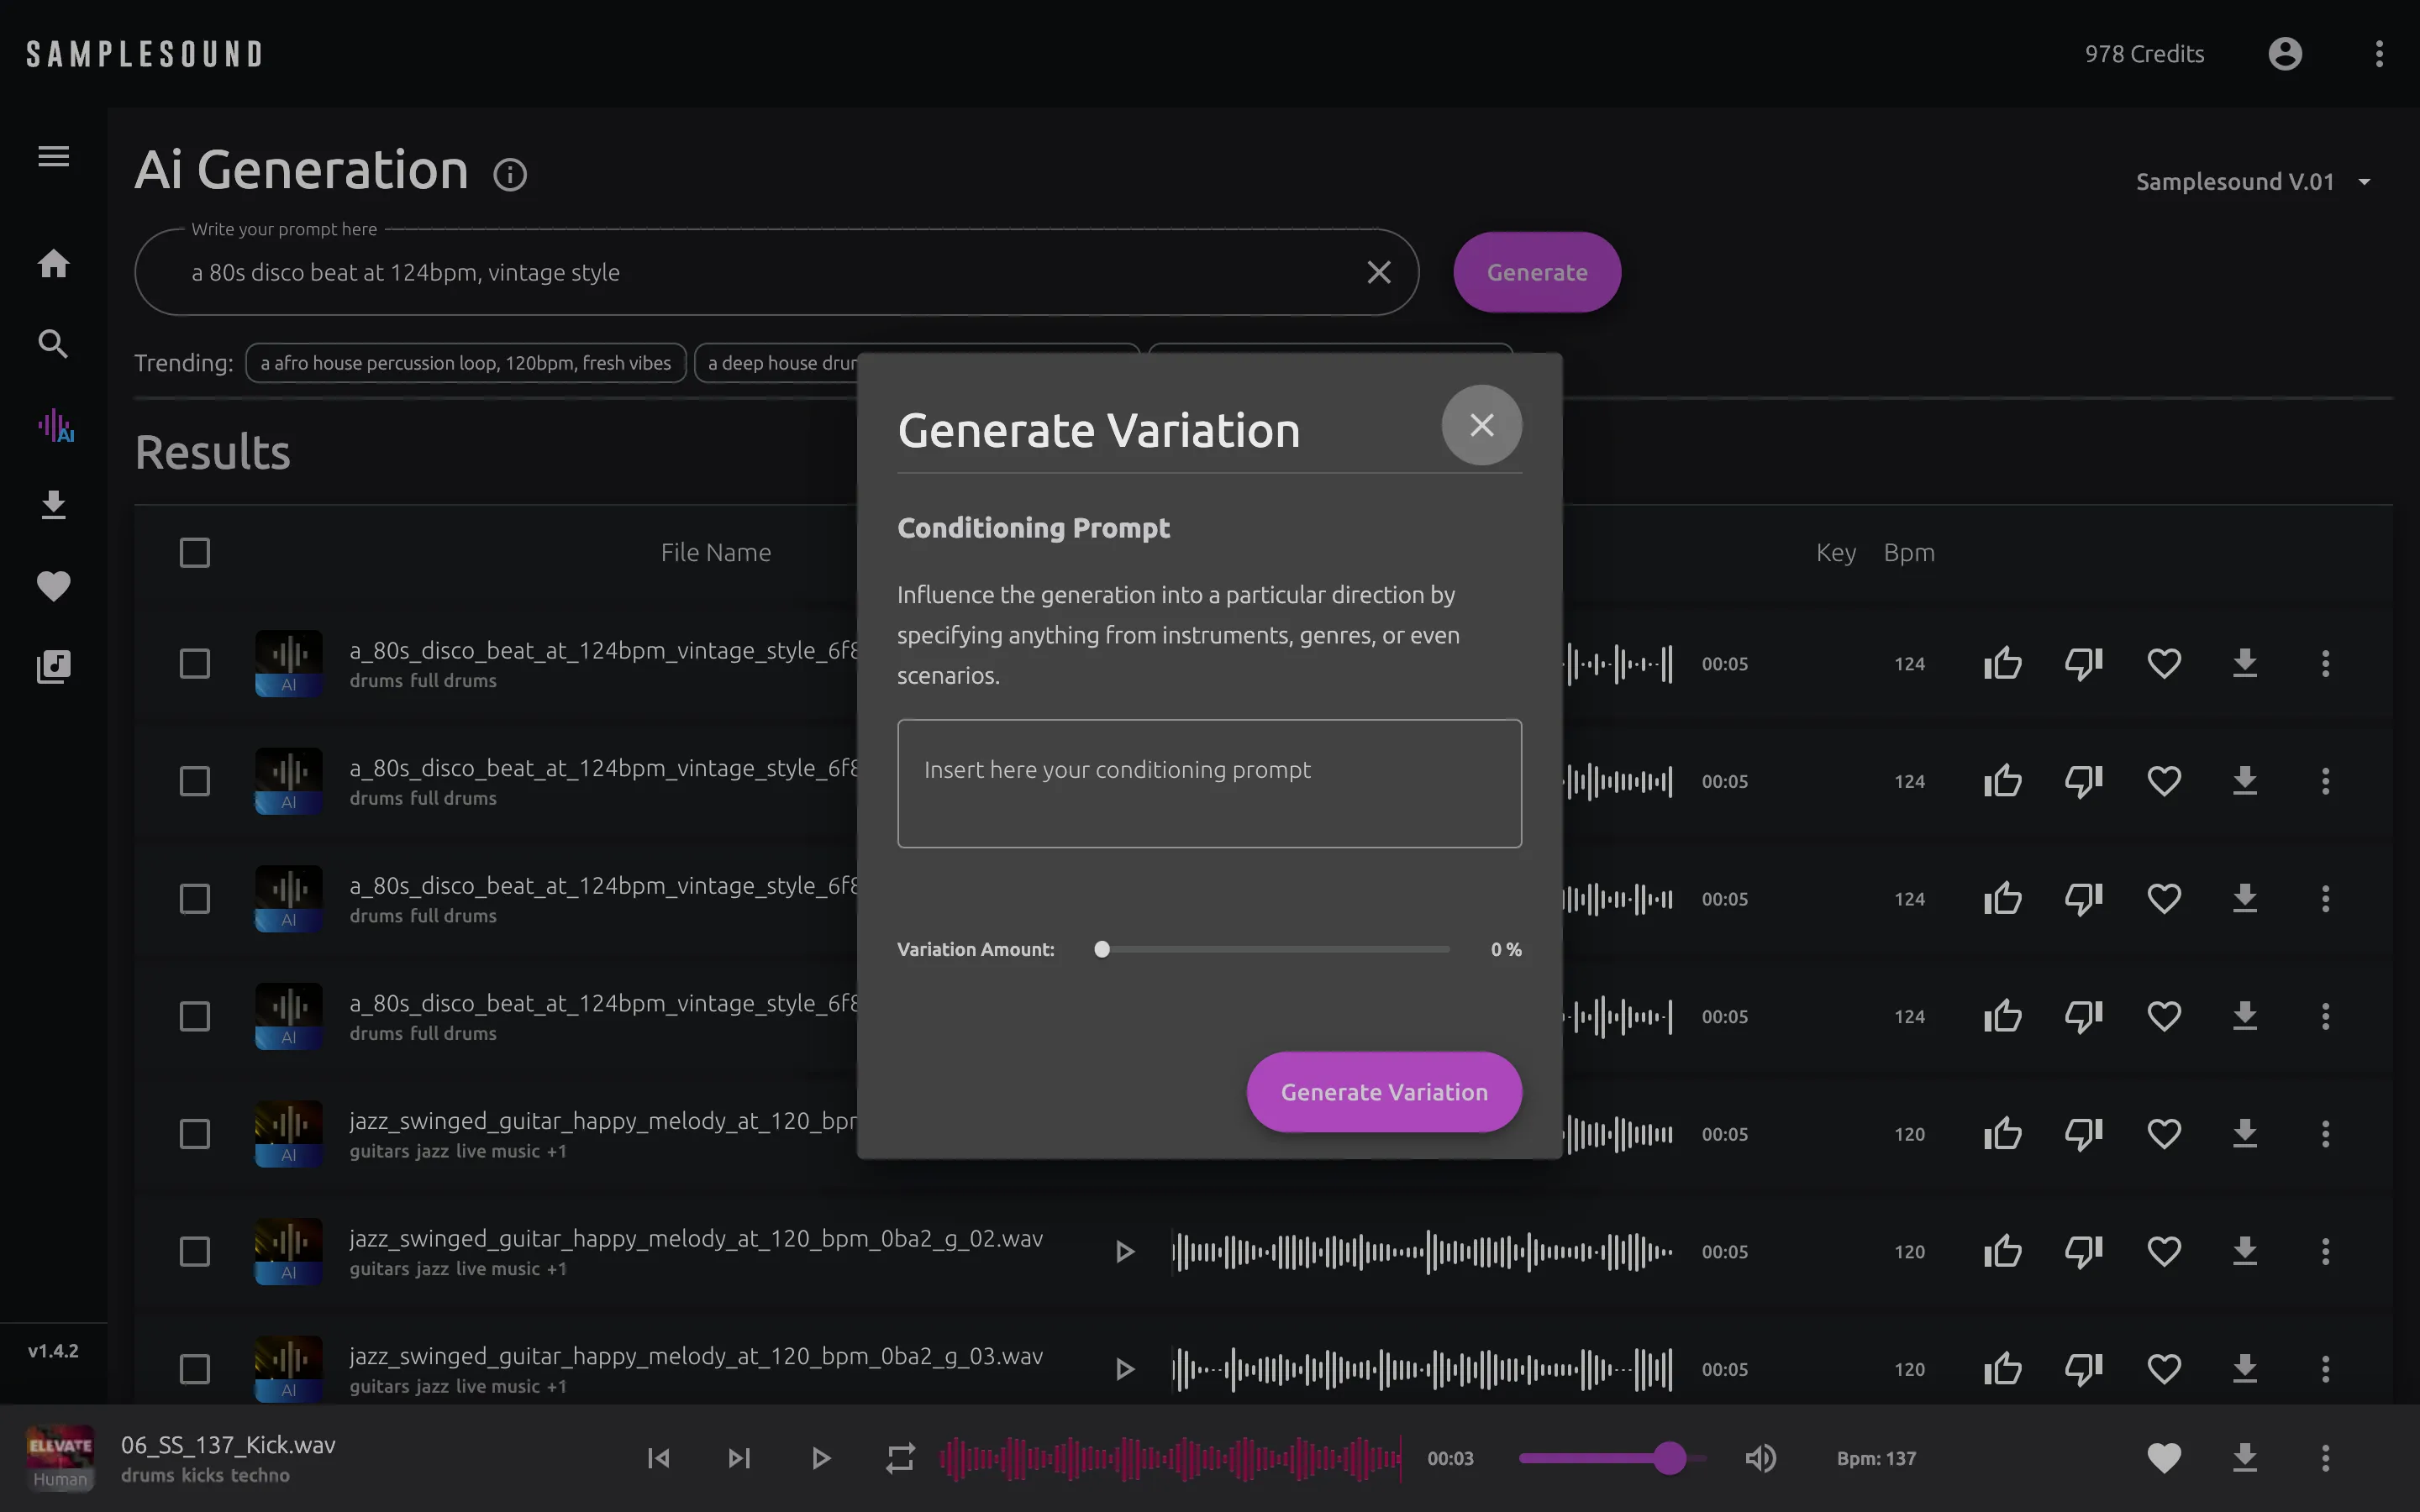Mute the player volume speaker icon

[x=1760, y=1458]
